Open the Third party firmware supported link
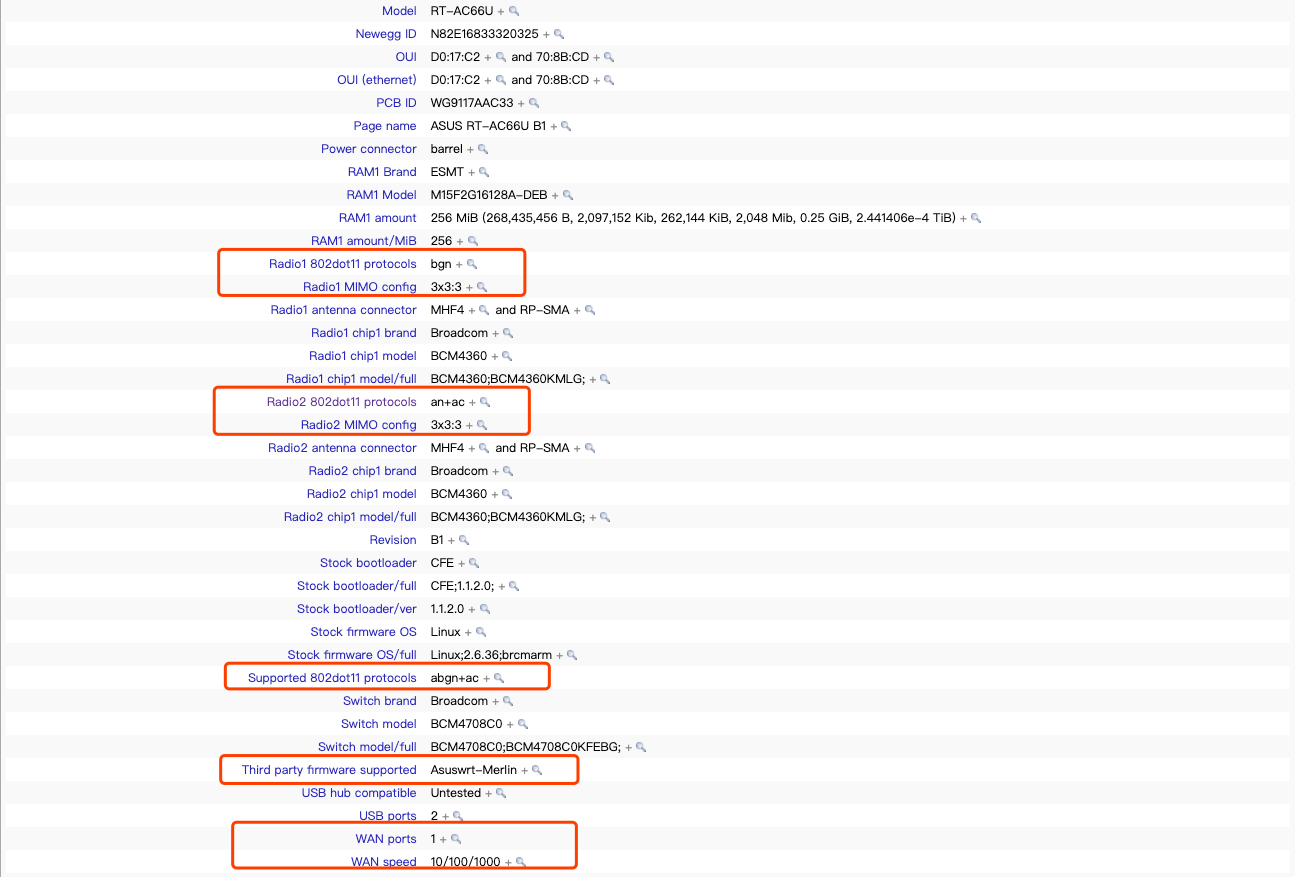This screenshot has width=1295, height=877. tap(329, 770)
